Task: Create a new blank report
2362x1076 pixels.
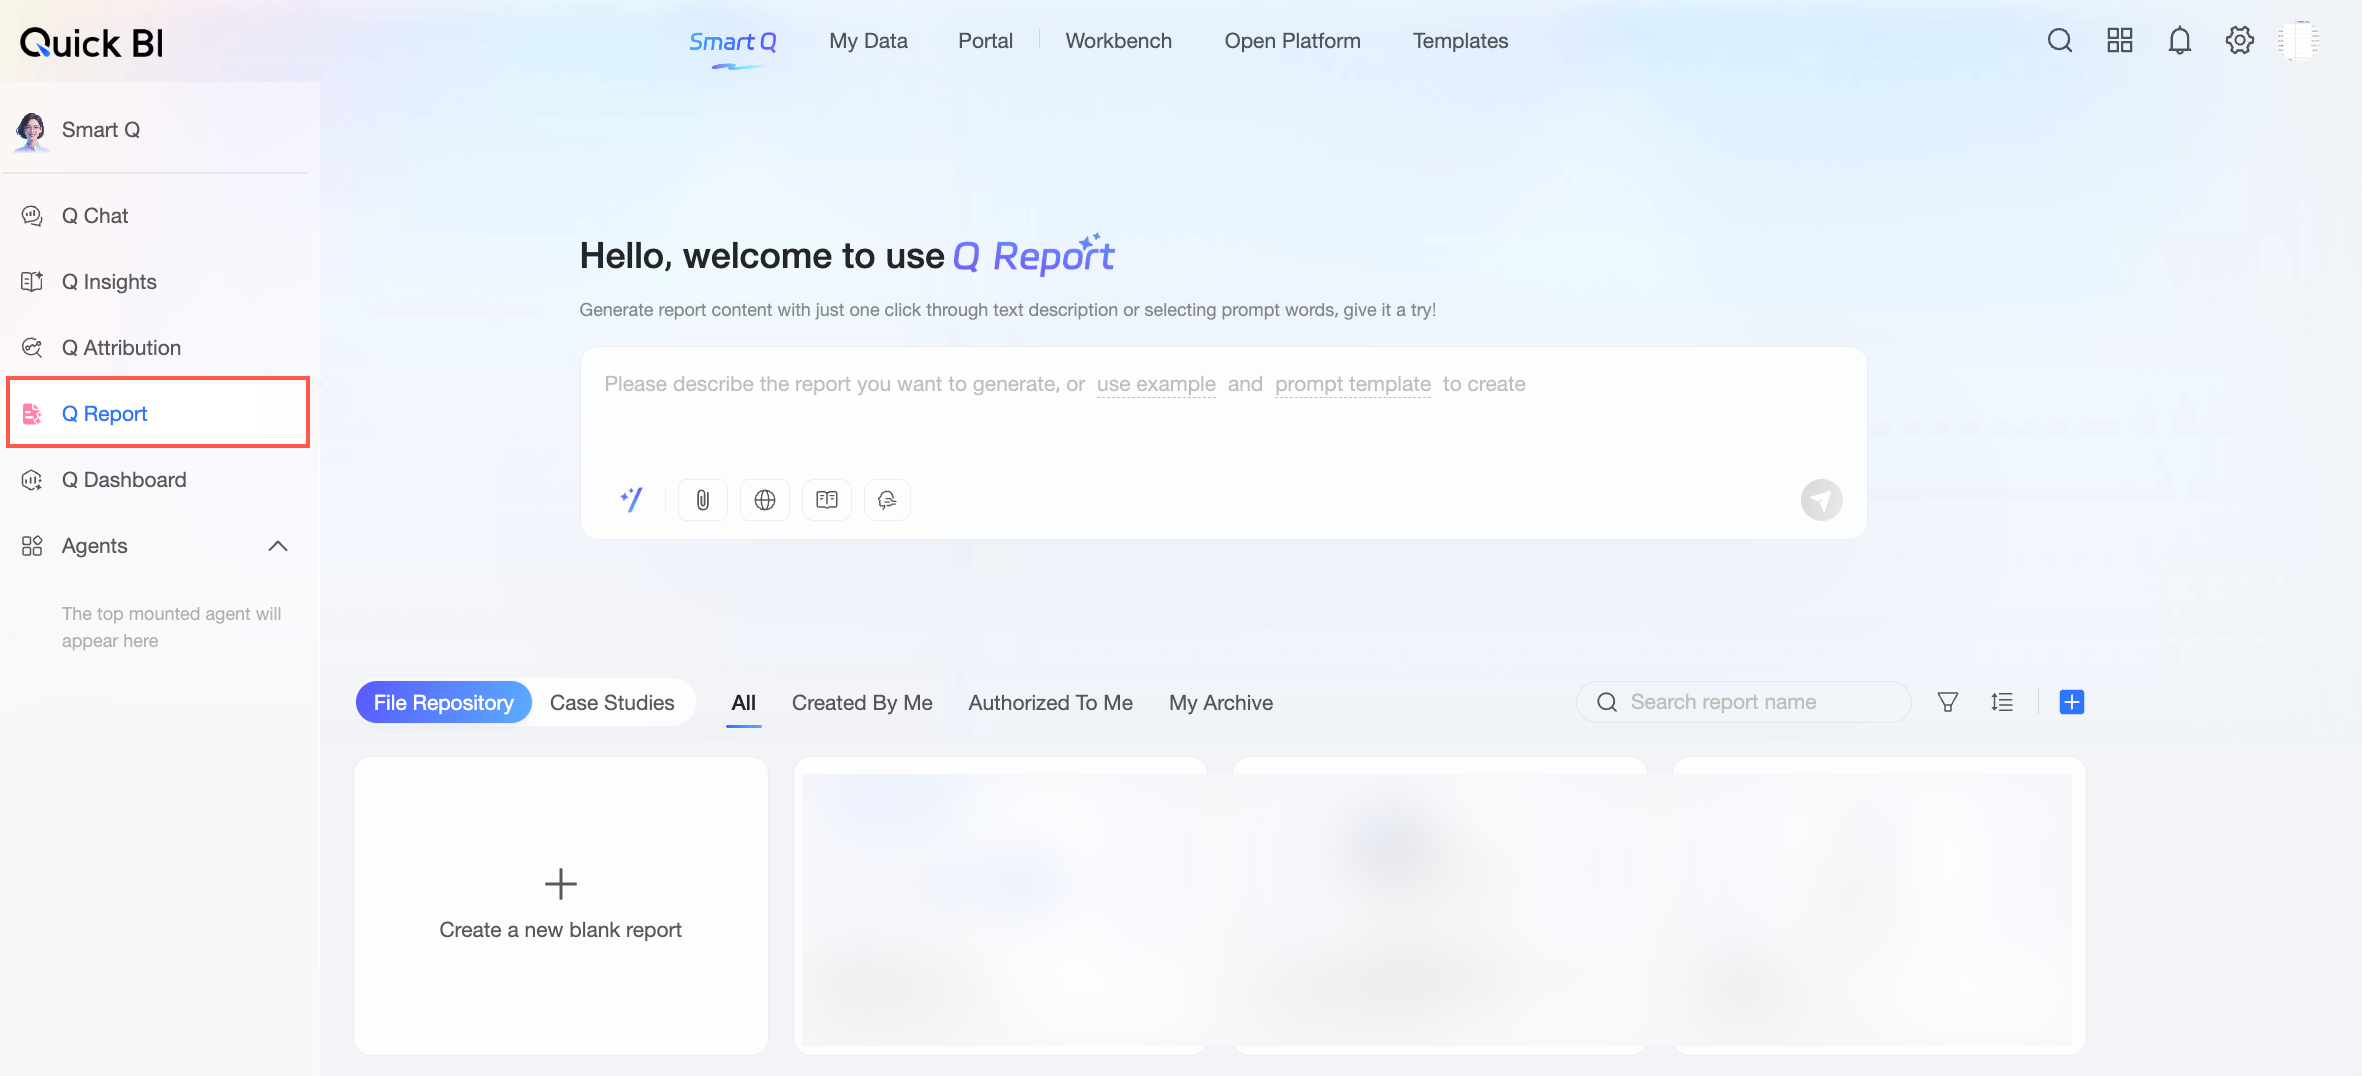Action: [561, 906]
